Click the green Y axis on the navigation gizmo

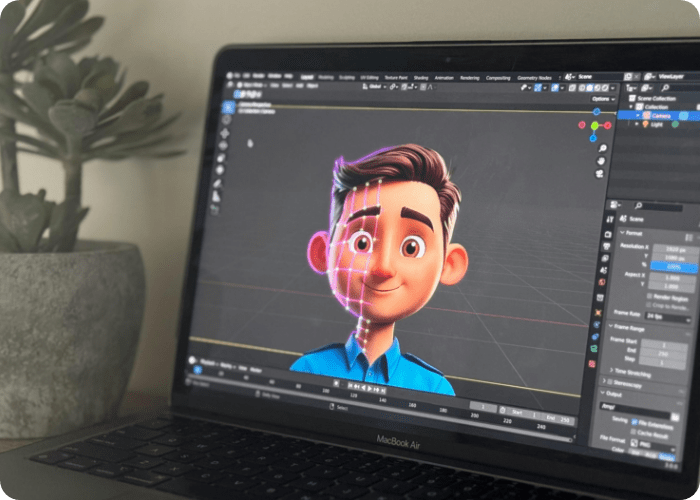click(x=594, y=125)
